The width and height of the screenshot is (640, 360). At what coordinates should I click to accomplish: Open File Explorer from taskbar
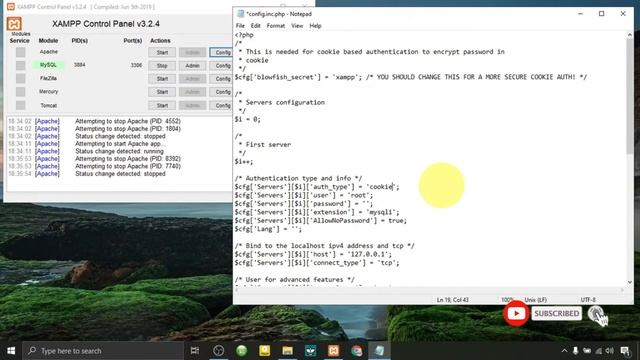(x=287, y=351)
